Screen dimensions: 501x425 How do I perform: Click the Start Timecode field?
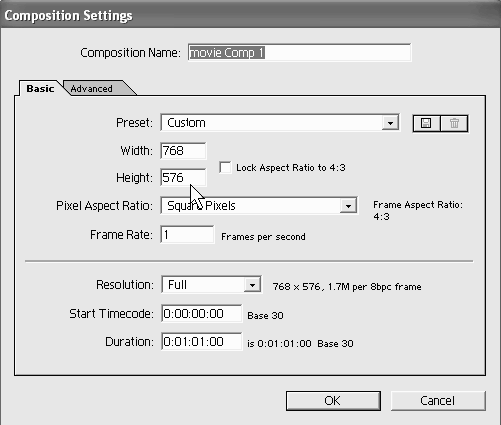pyautogui.click(x=202, y=314)
